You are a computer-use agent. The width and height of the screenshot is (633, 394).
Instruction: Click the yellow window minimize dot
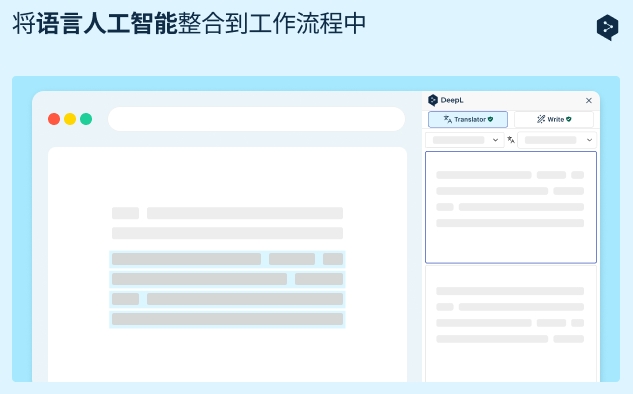(x=70, y=119)
